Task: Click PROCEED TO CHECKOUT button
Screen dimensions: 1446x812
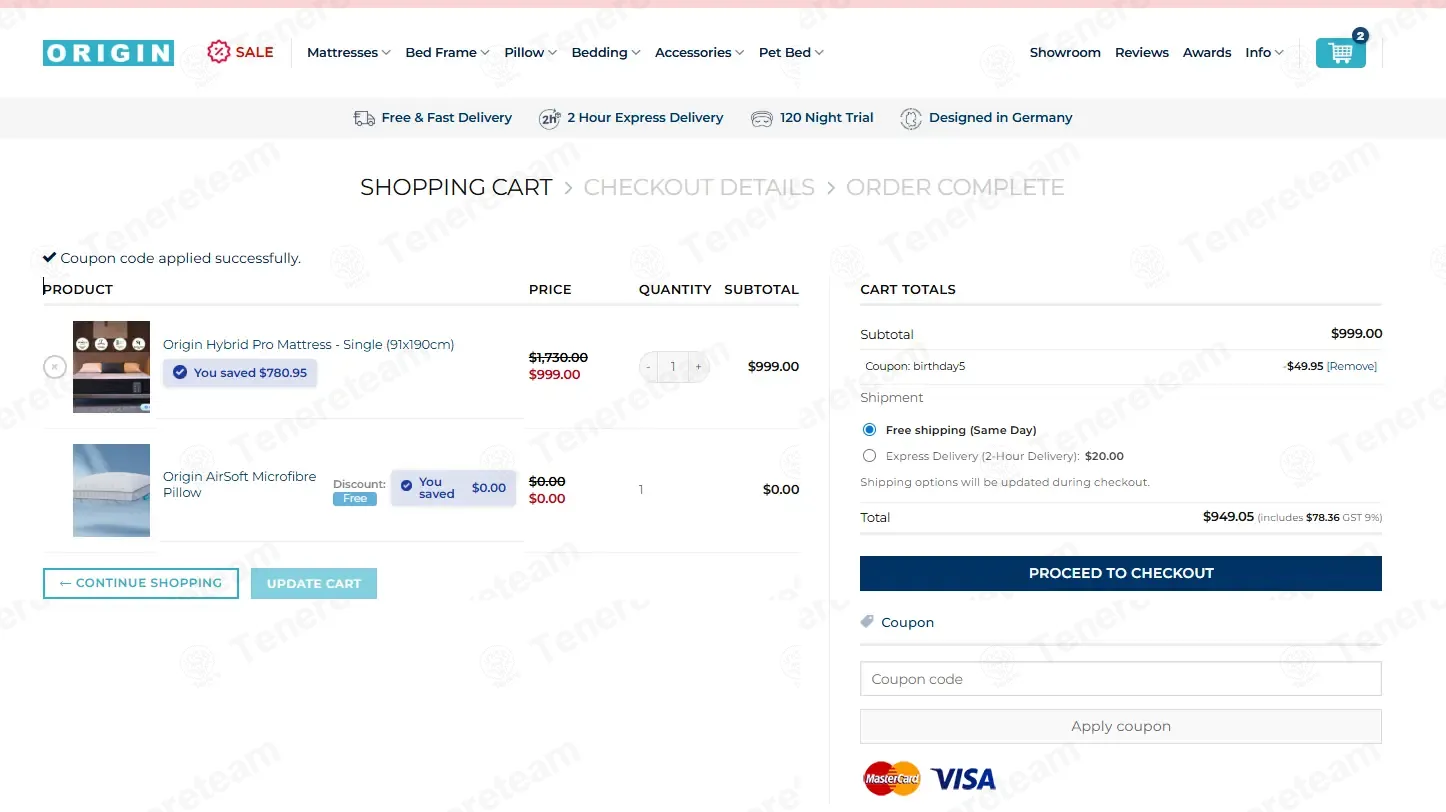Action: pos(1121,573)
